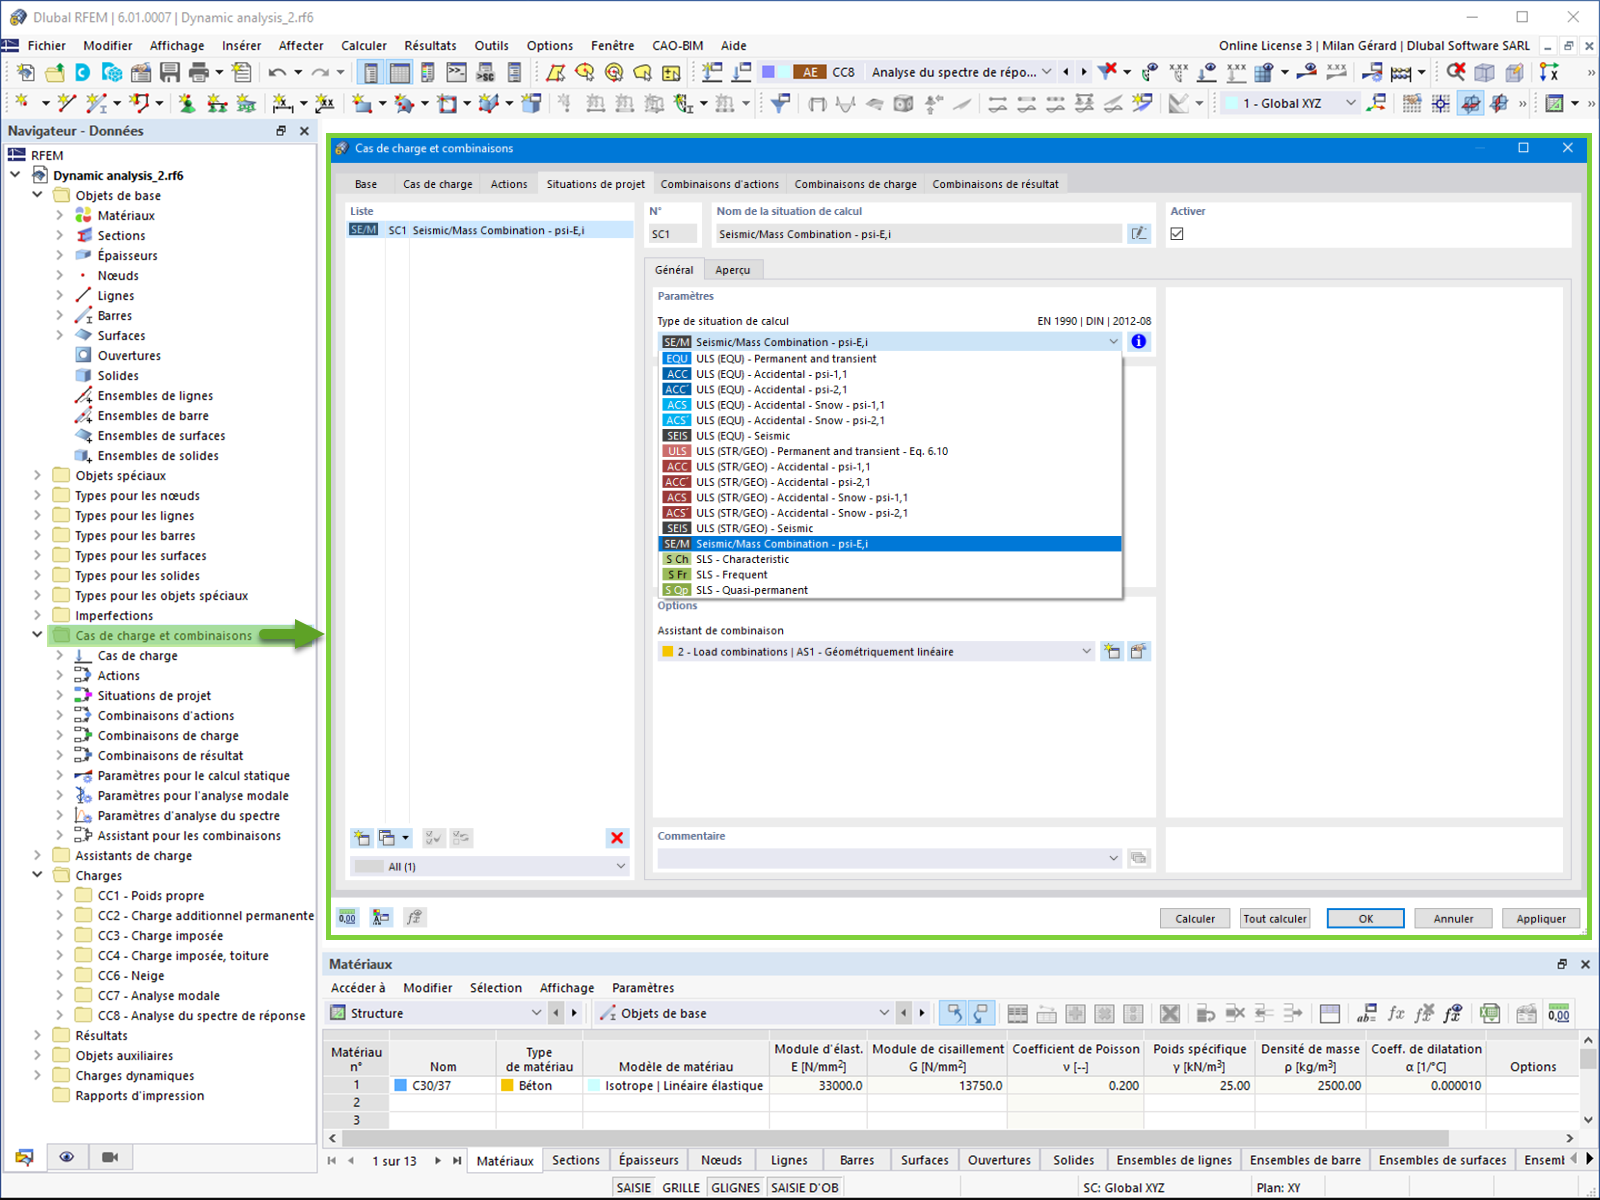The width and height of the screenshot is (1600, 1200).
Task: Click edit combination wizard icon
Action: 1138,652
